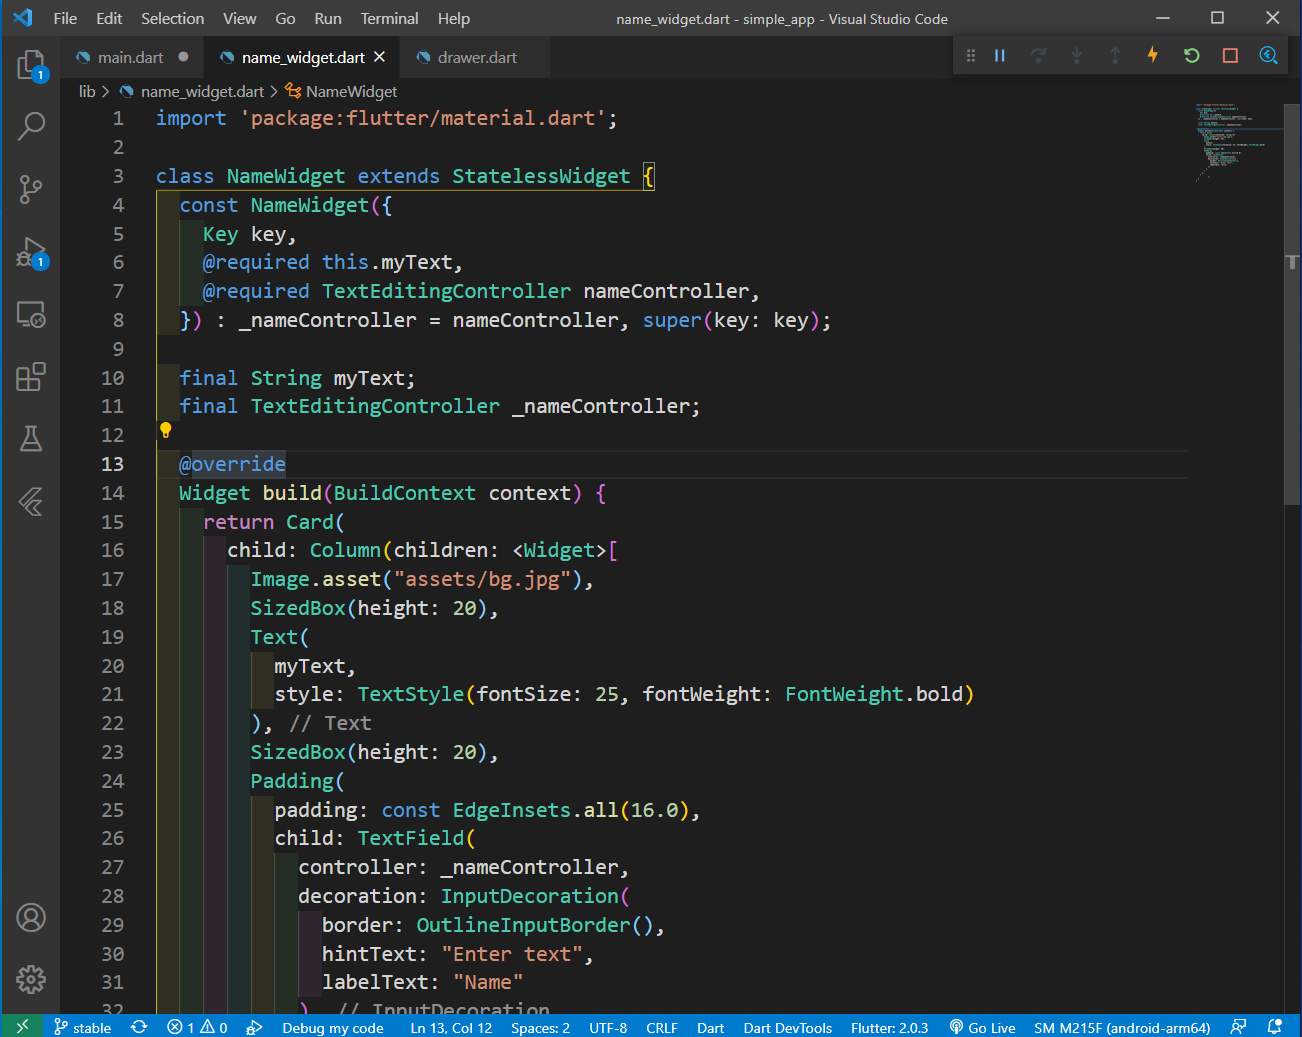Click the debug Step Out button

pyautogui.click(x=1114, y=56)
